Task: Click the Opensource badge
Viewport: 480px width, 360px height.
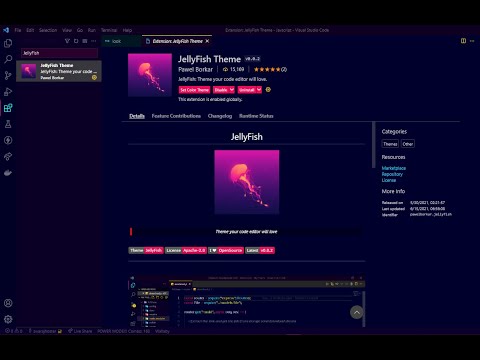Action: pyautogui.click(x=226, y=250)
